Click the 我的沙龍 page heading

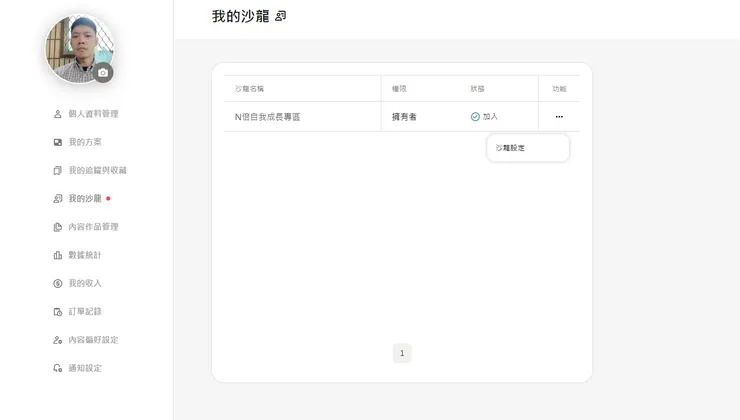[240, 16]
